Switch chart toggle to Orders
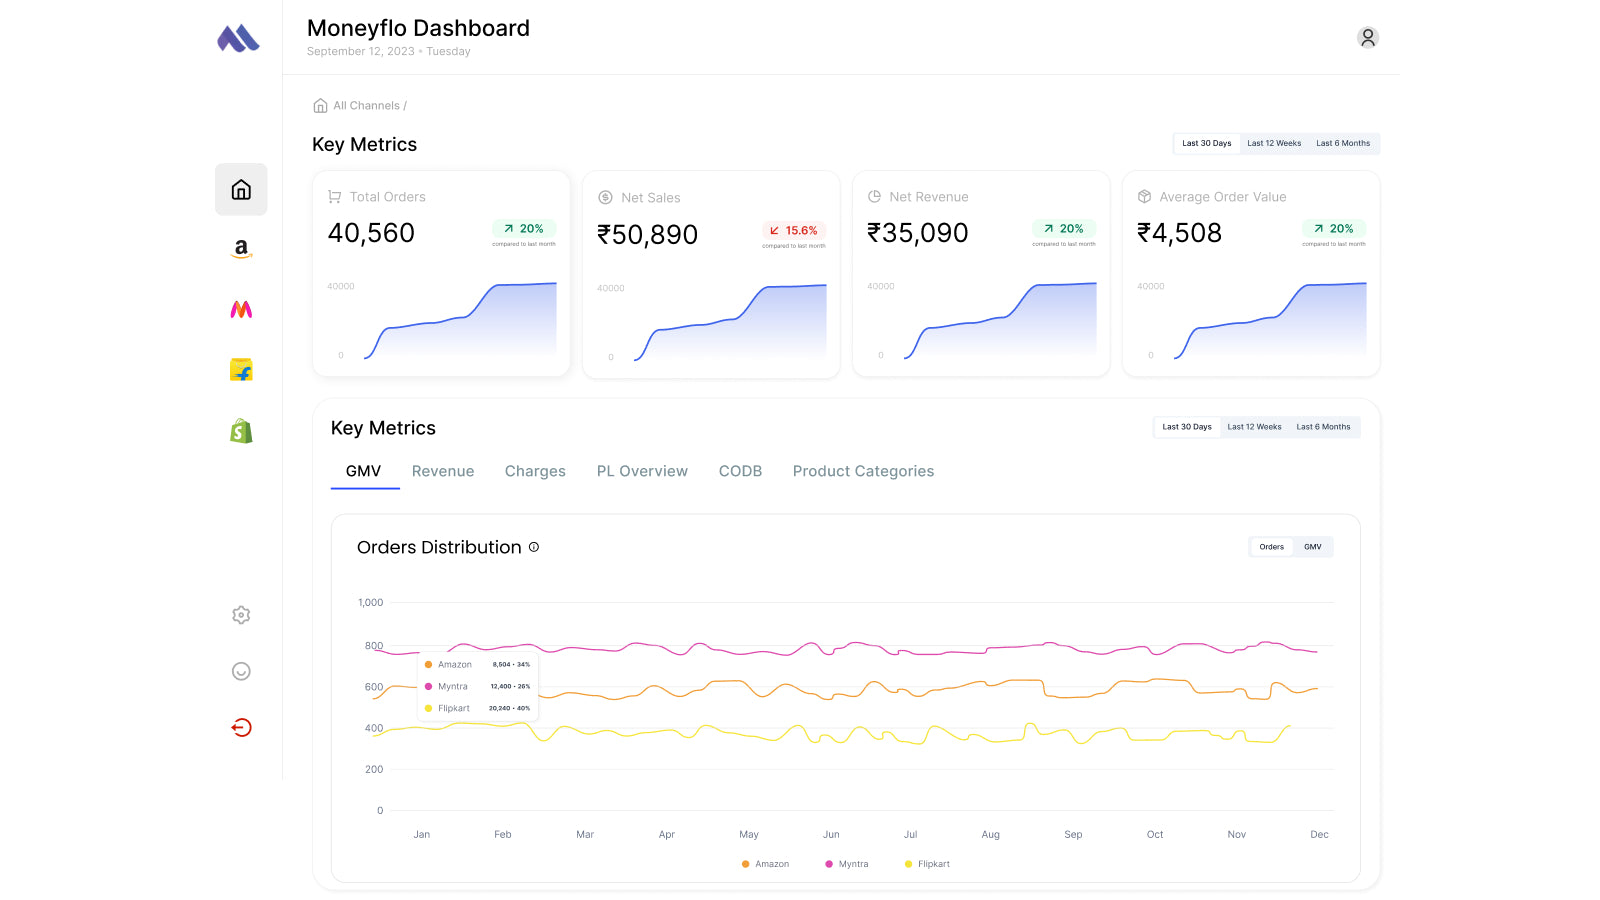The height and width of the screenshot is (900, 1600). [x=1271, y=547]
